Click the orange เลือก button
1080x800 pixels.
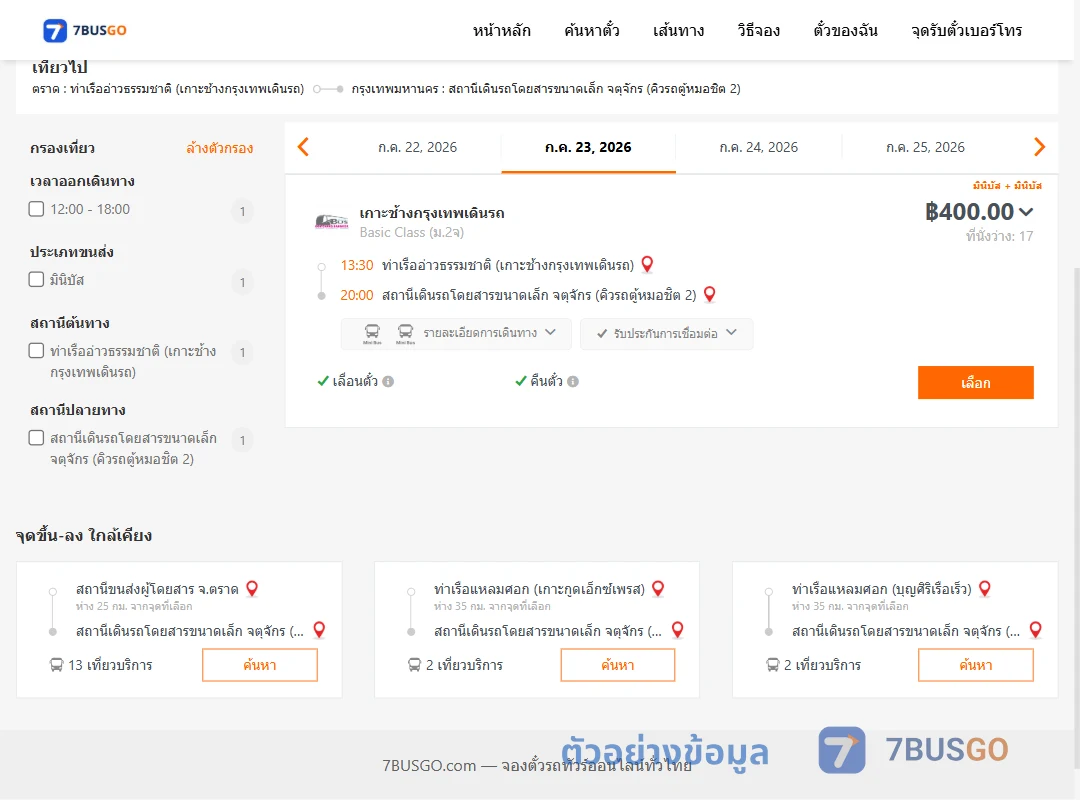coord(975,382)
